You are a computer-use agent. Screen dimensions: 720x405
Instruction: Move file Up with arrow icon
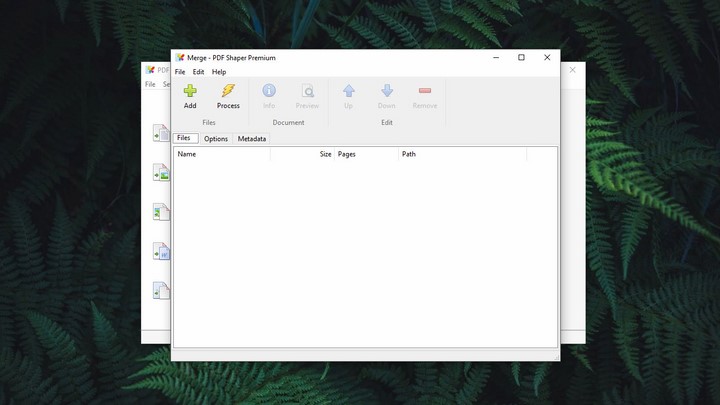tap(349, 91)
